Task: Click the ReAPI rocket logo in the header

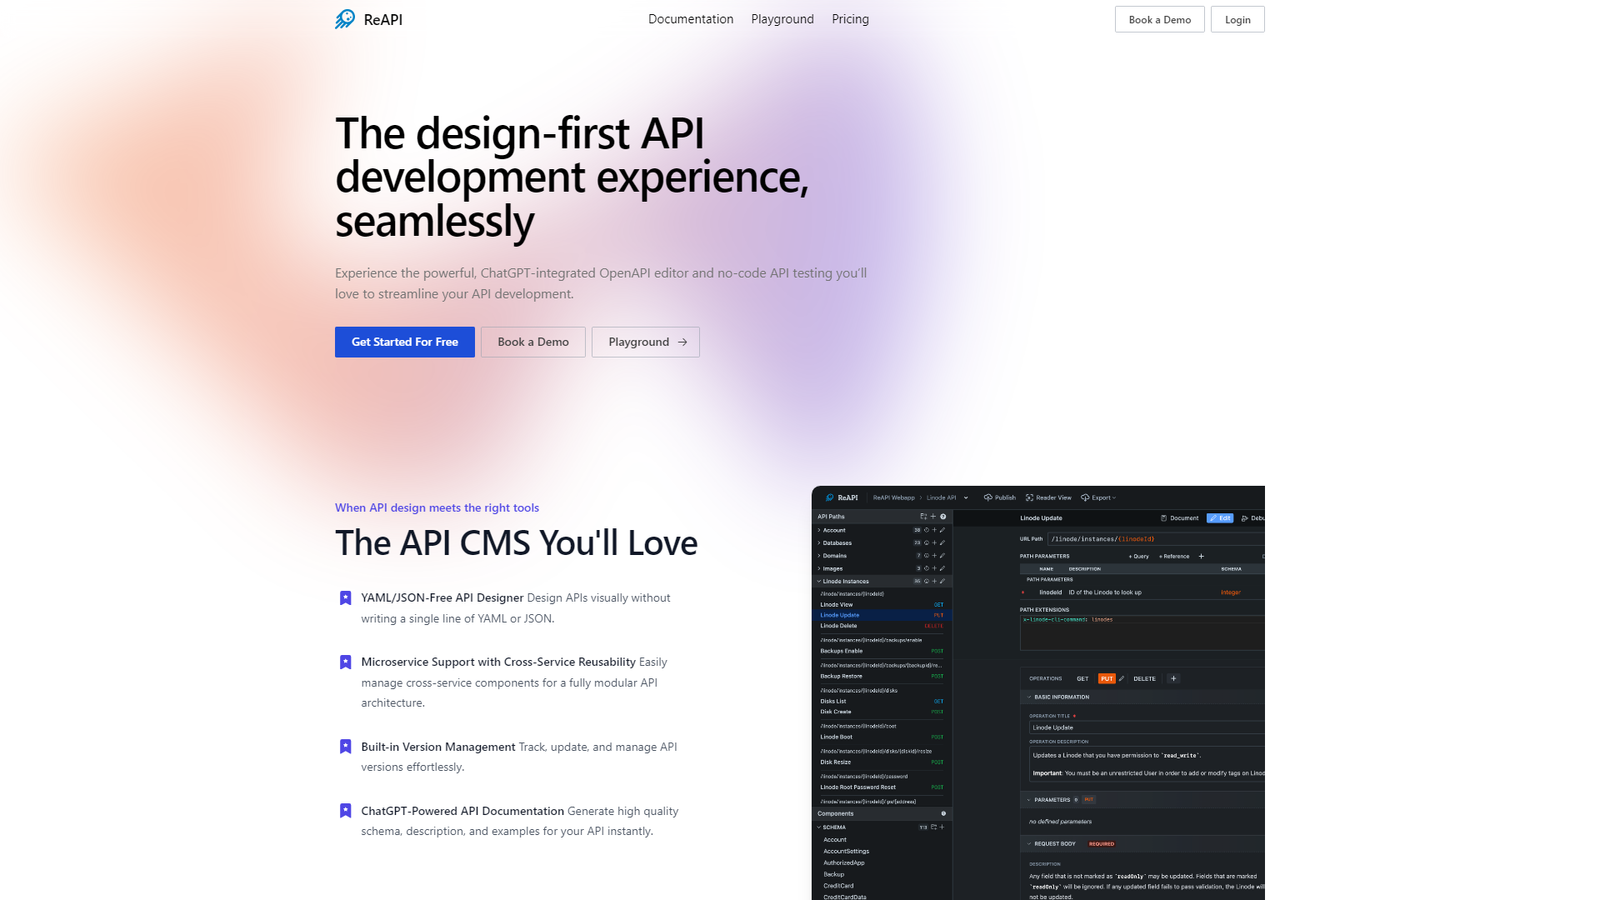Action: pos(345,19)
